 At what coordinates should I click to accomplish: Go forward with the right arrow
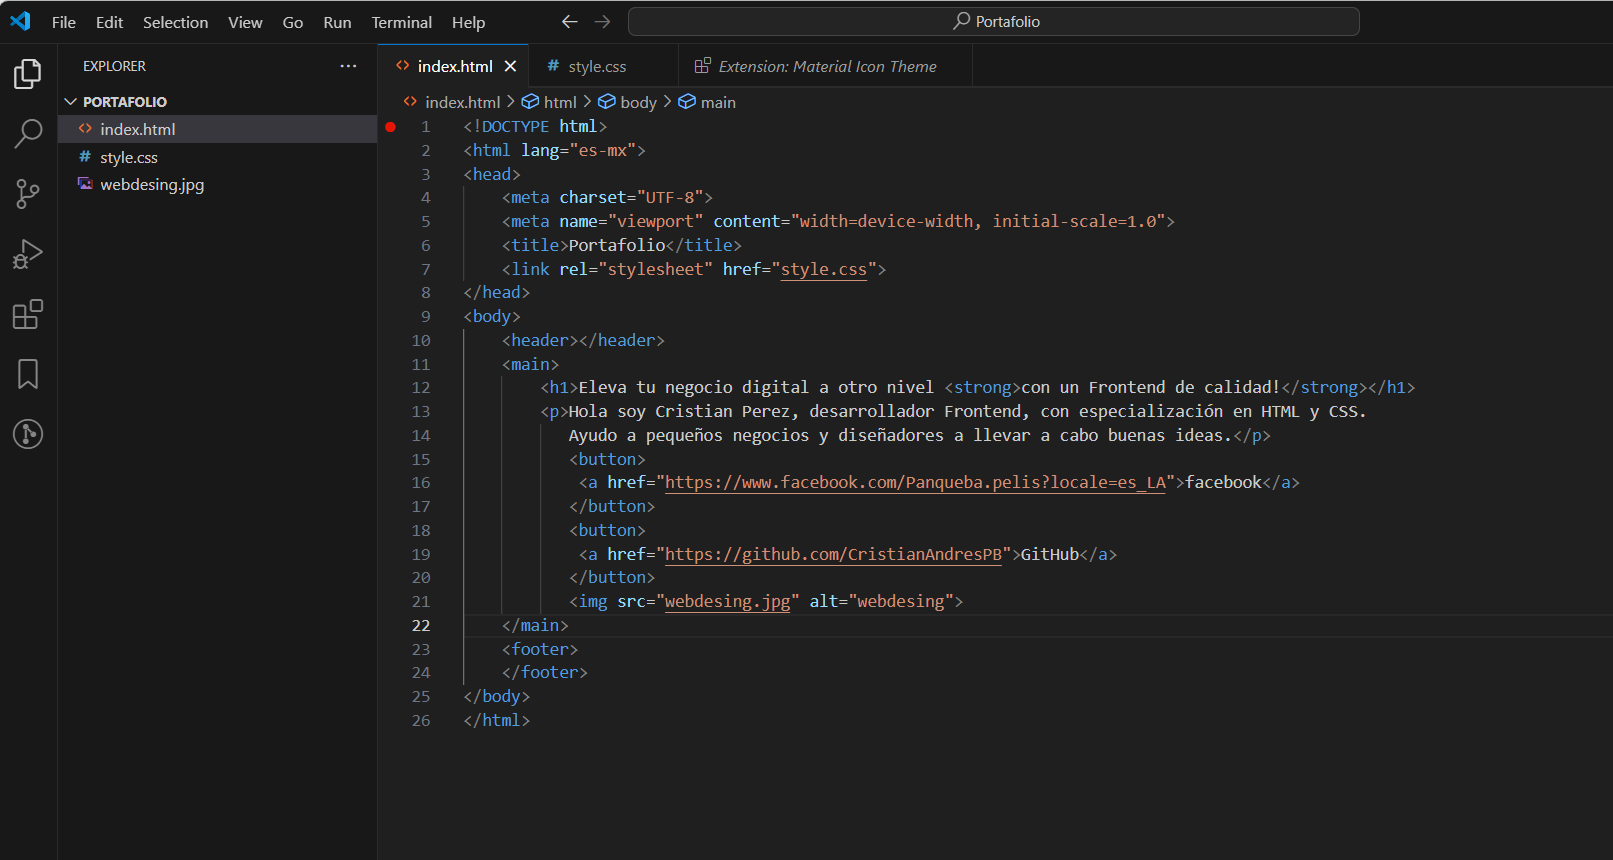tap(602, 21)
